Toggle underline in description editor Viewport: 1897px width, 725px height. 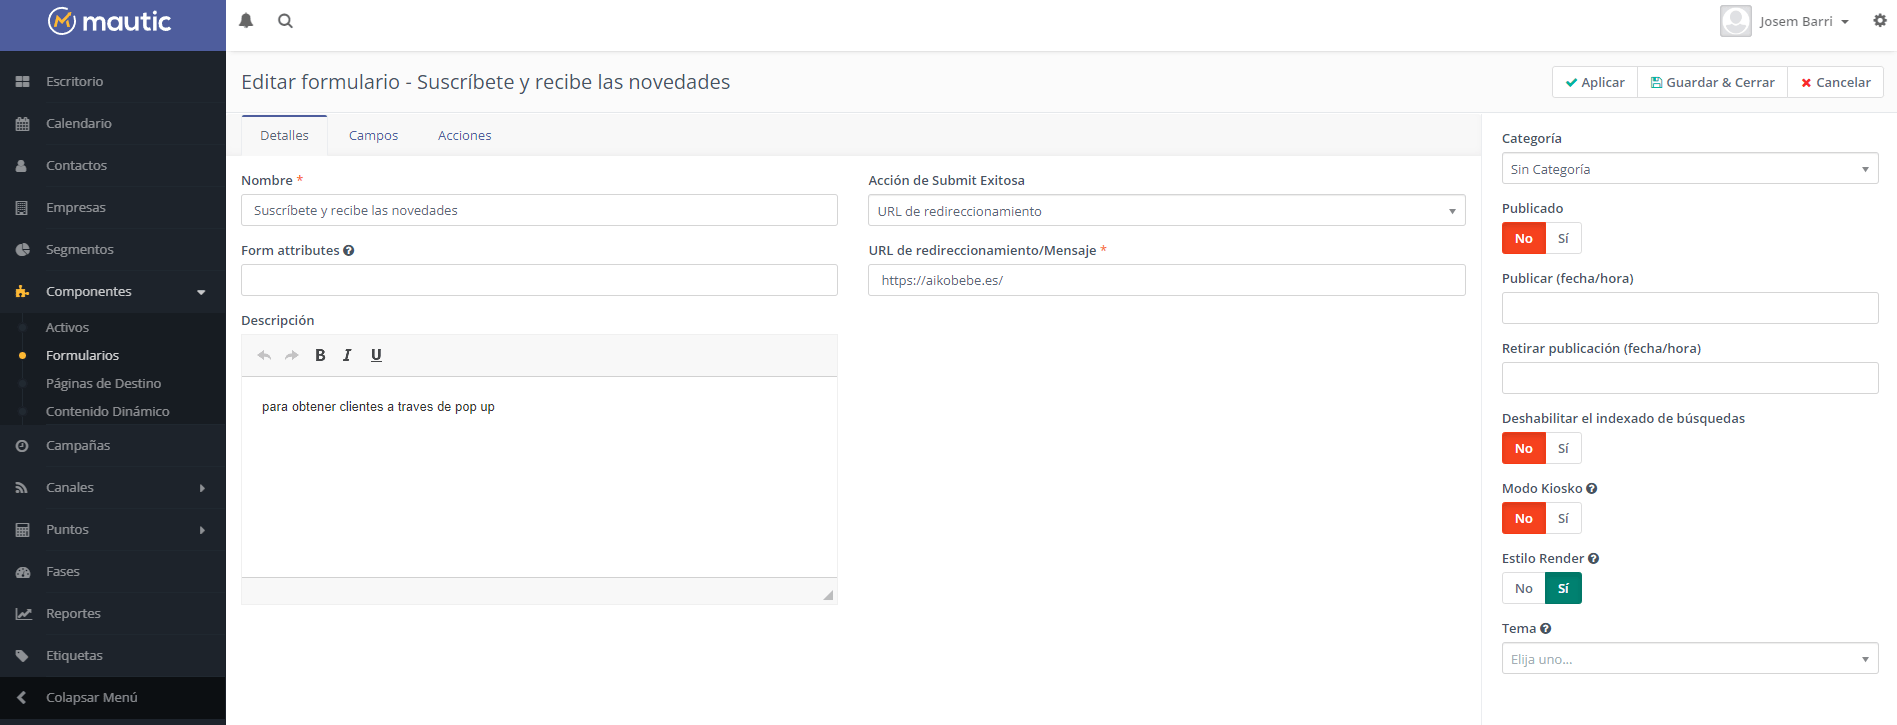[x=376, y=355]
